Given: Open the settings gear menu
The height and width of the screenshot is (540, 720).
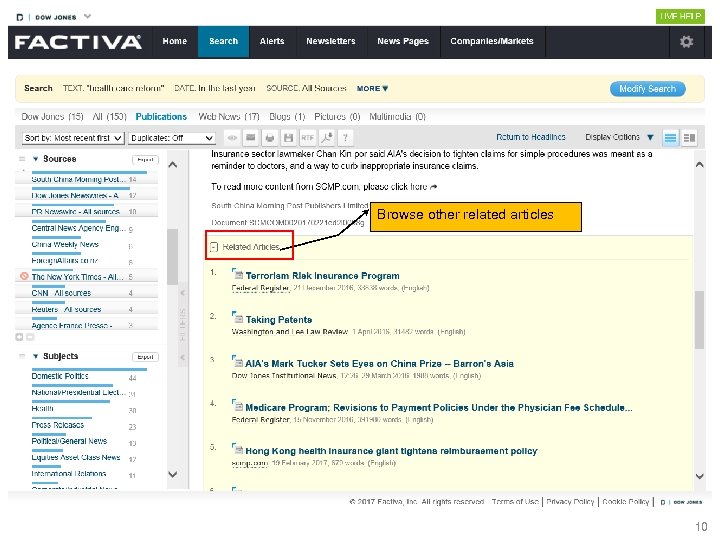Looking at the screenshot, I should tap(686, 42).
